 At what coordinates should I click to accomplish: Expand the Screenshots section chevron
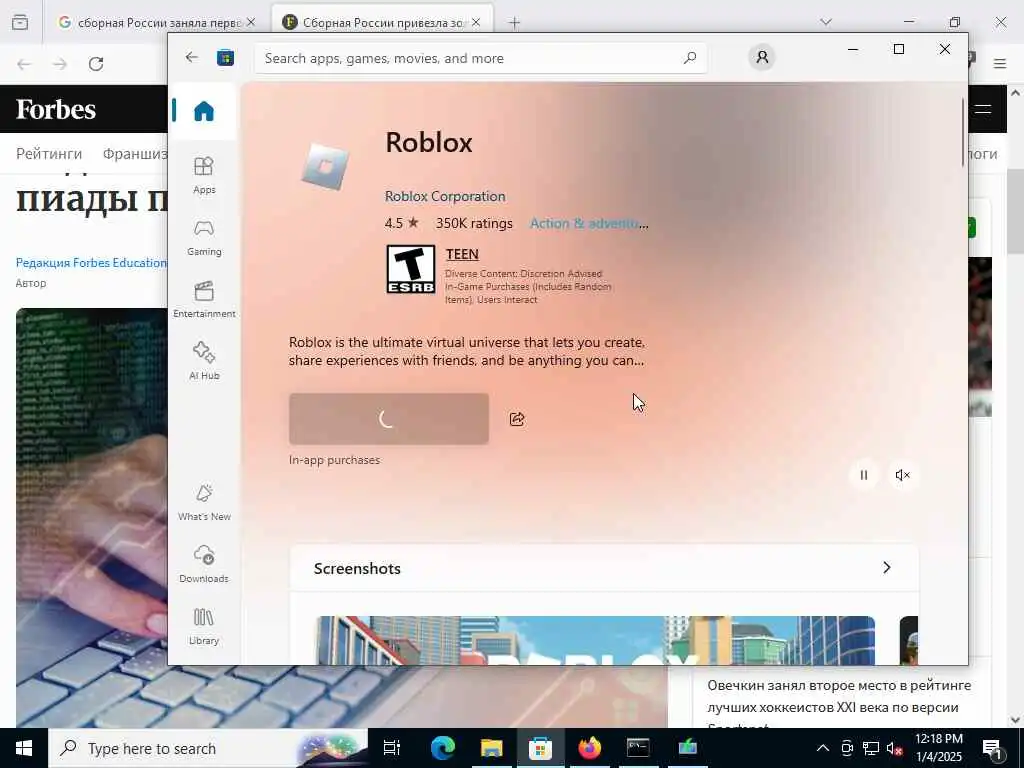pyautogui.click(x=886, y=568)
